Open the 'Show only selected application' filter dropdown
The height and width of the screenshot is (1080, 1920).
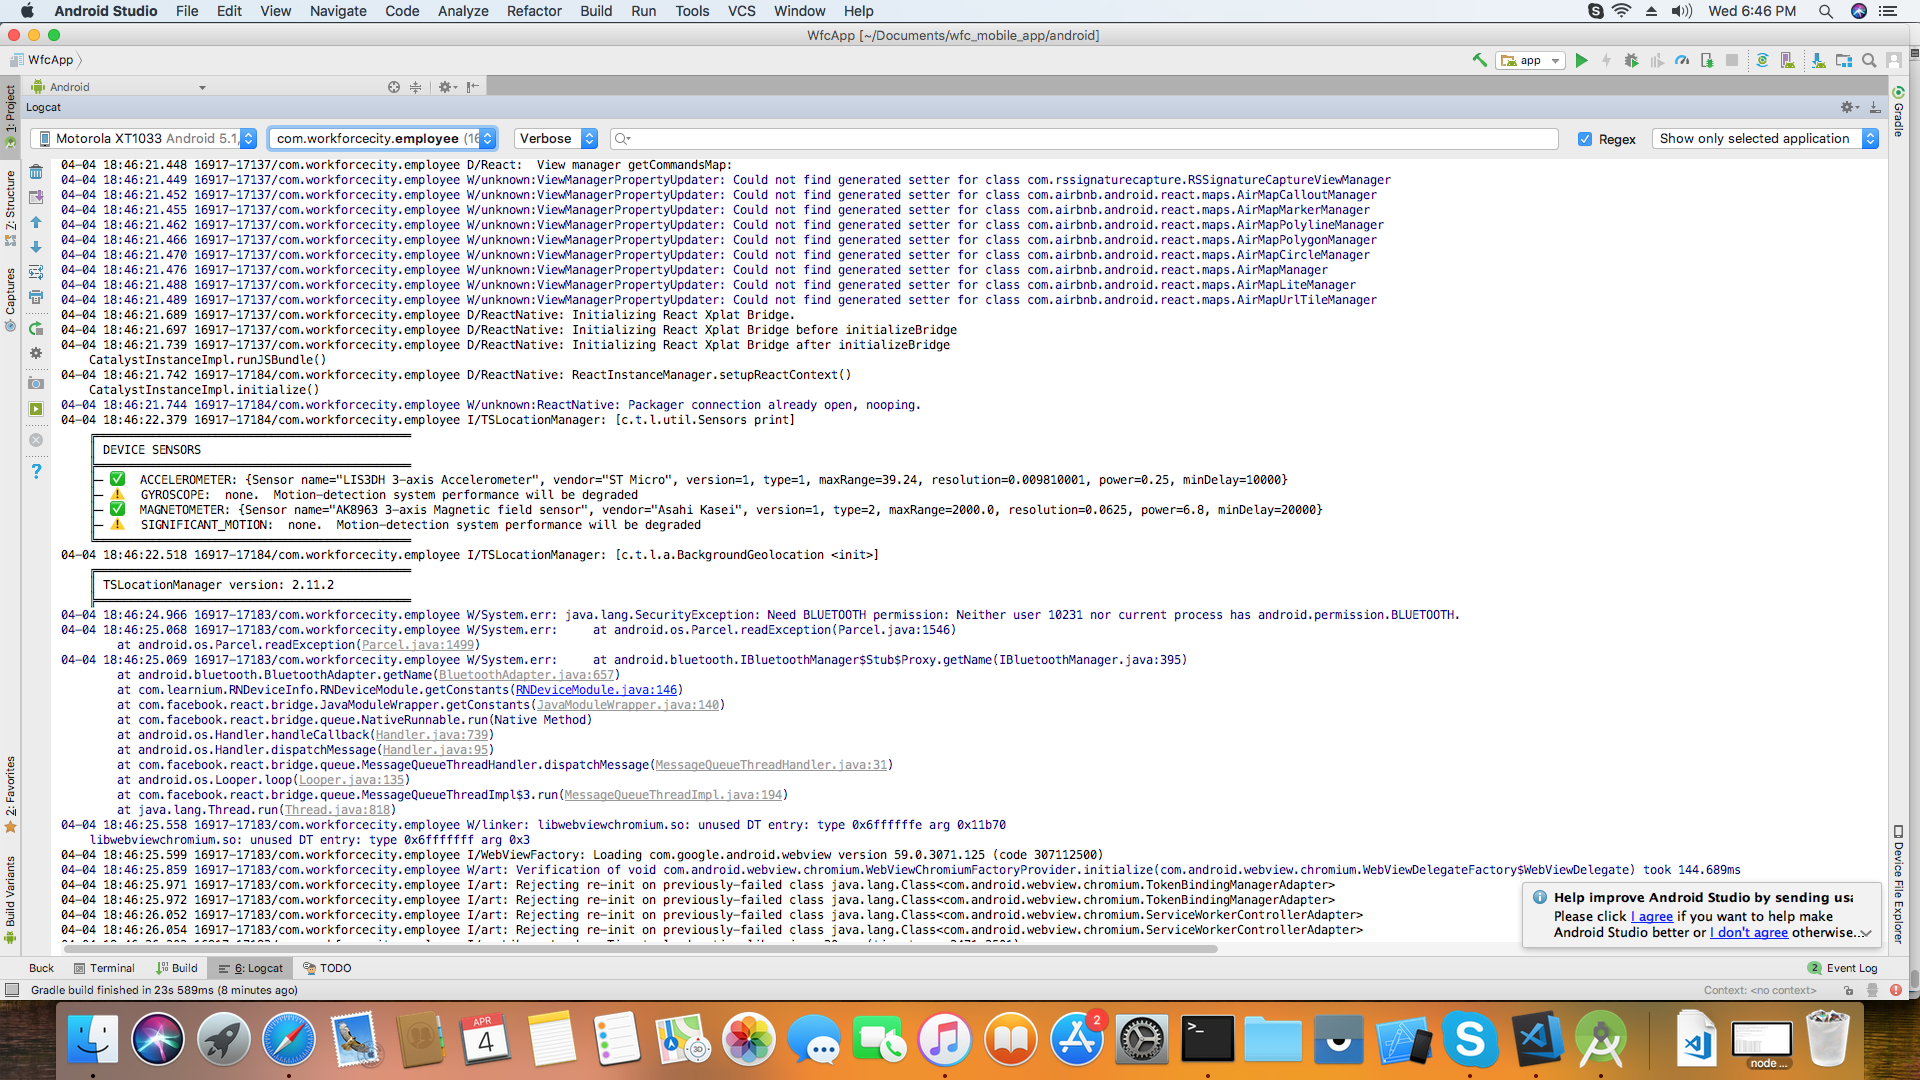1869,138
